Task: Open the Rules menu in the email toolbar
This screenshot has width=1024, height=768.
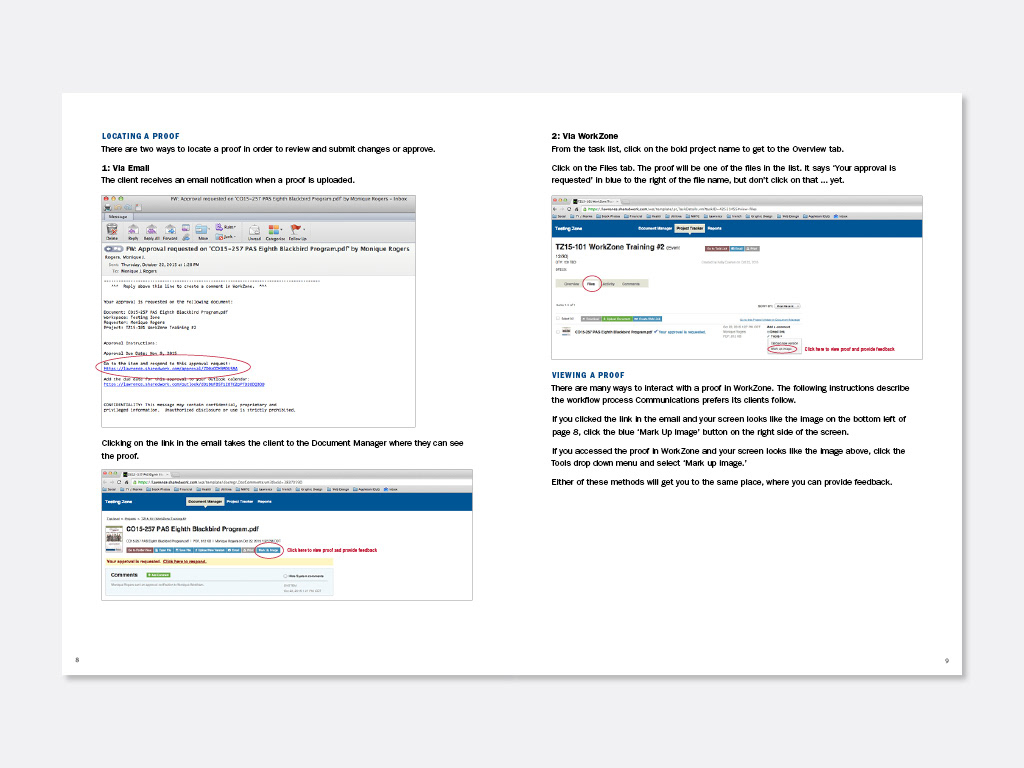Action: (225, 227)
